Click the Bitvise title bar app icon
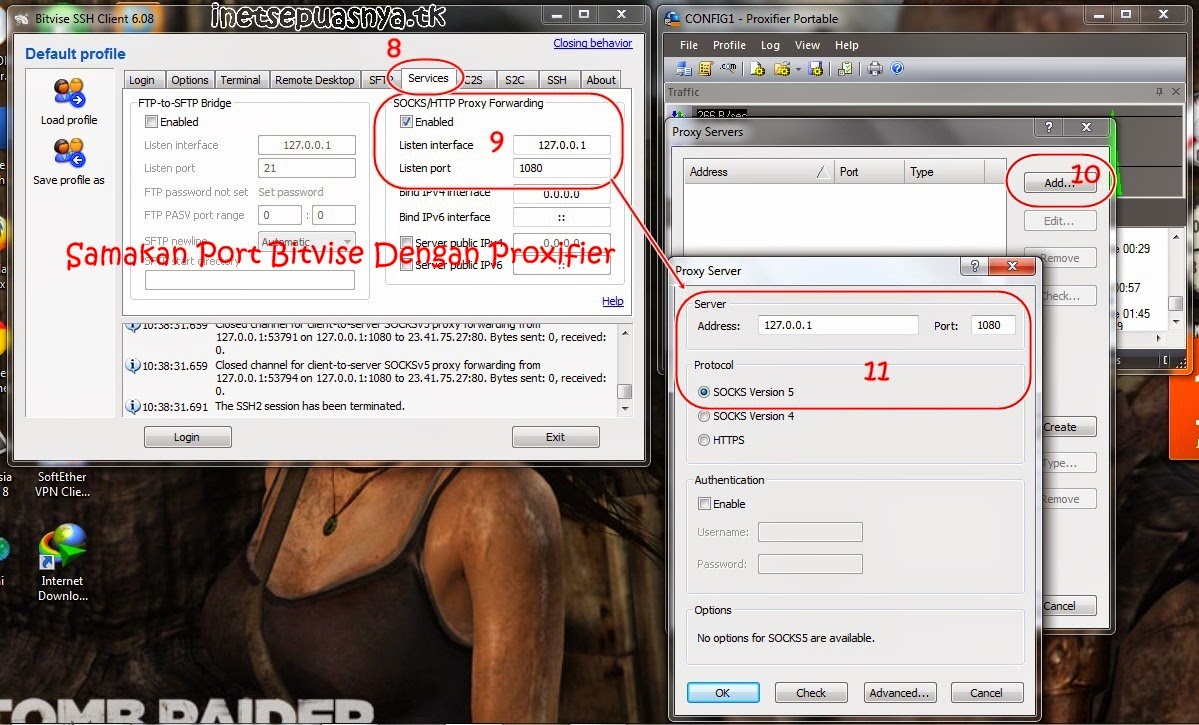This screenshot has height=725, width=1199. click(x=23, y=18)
